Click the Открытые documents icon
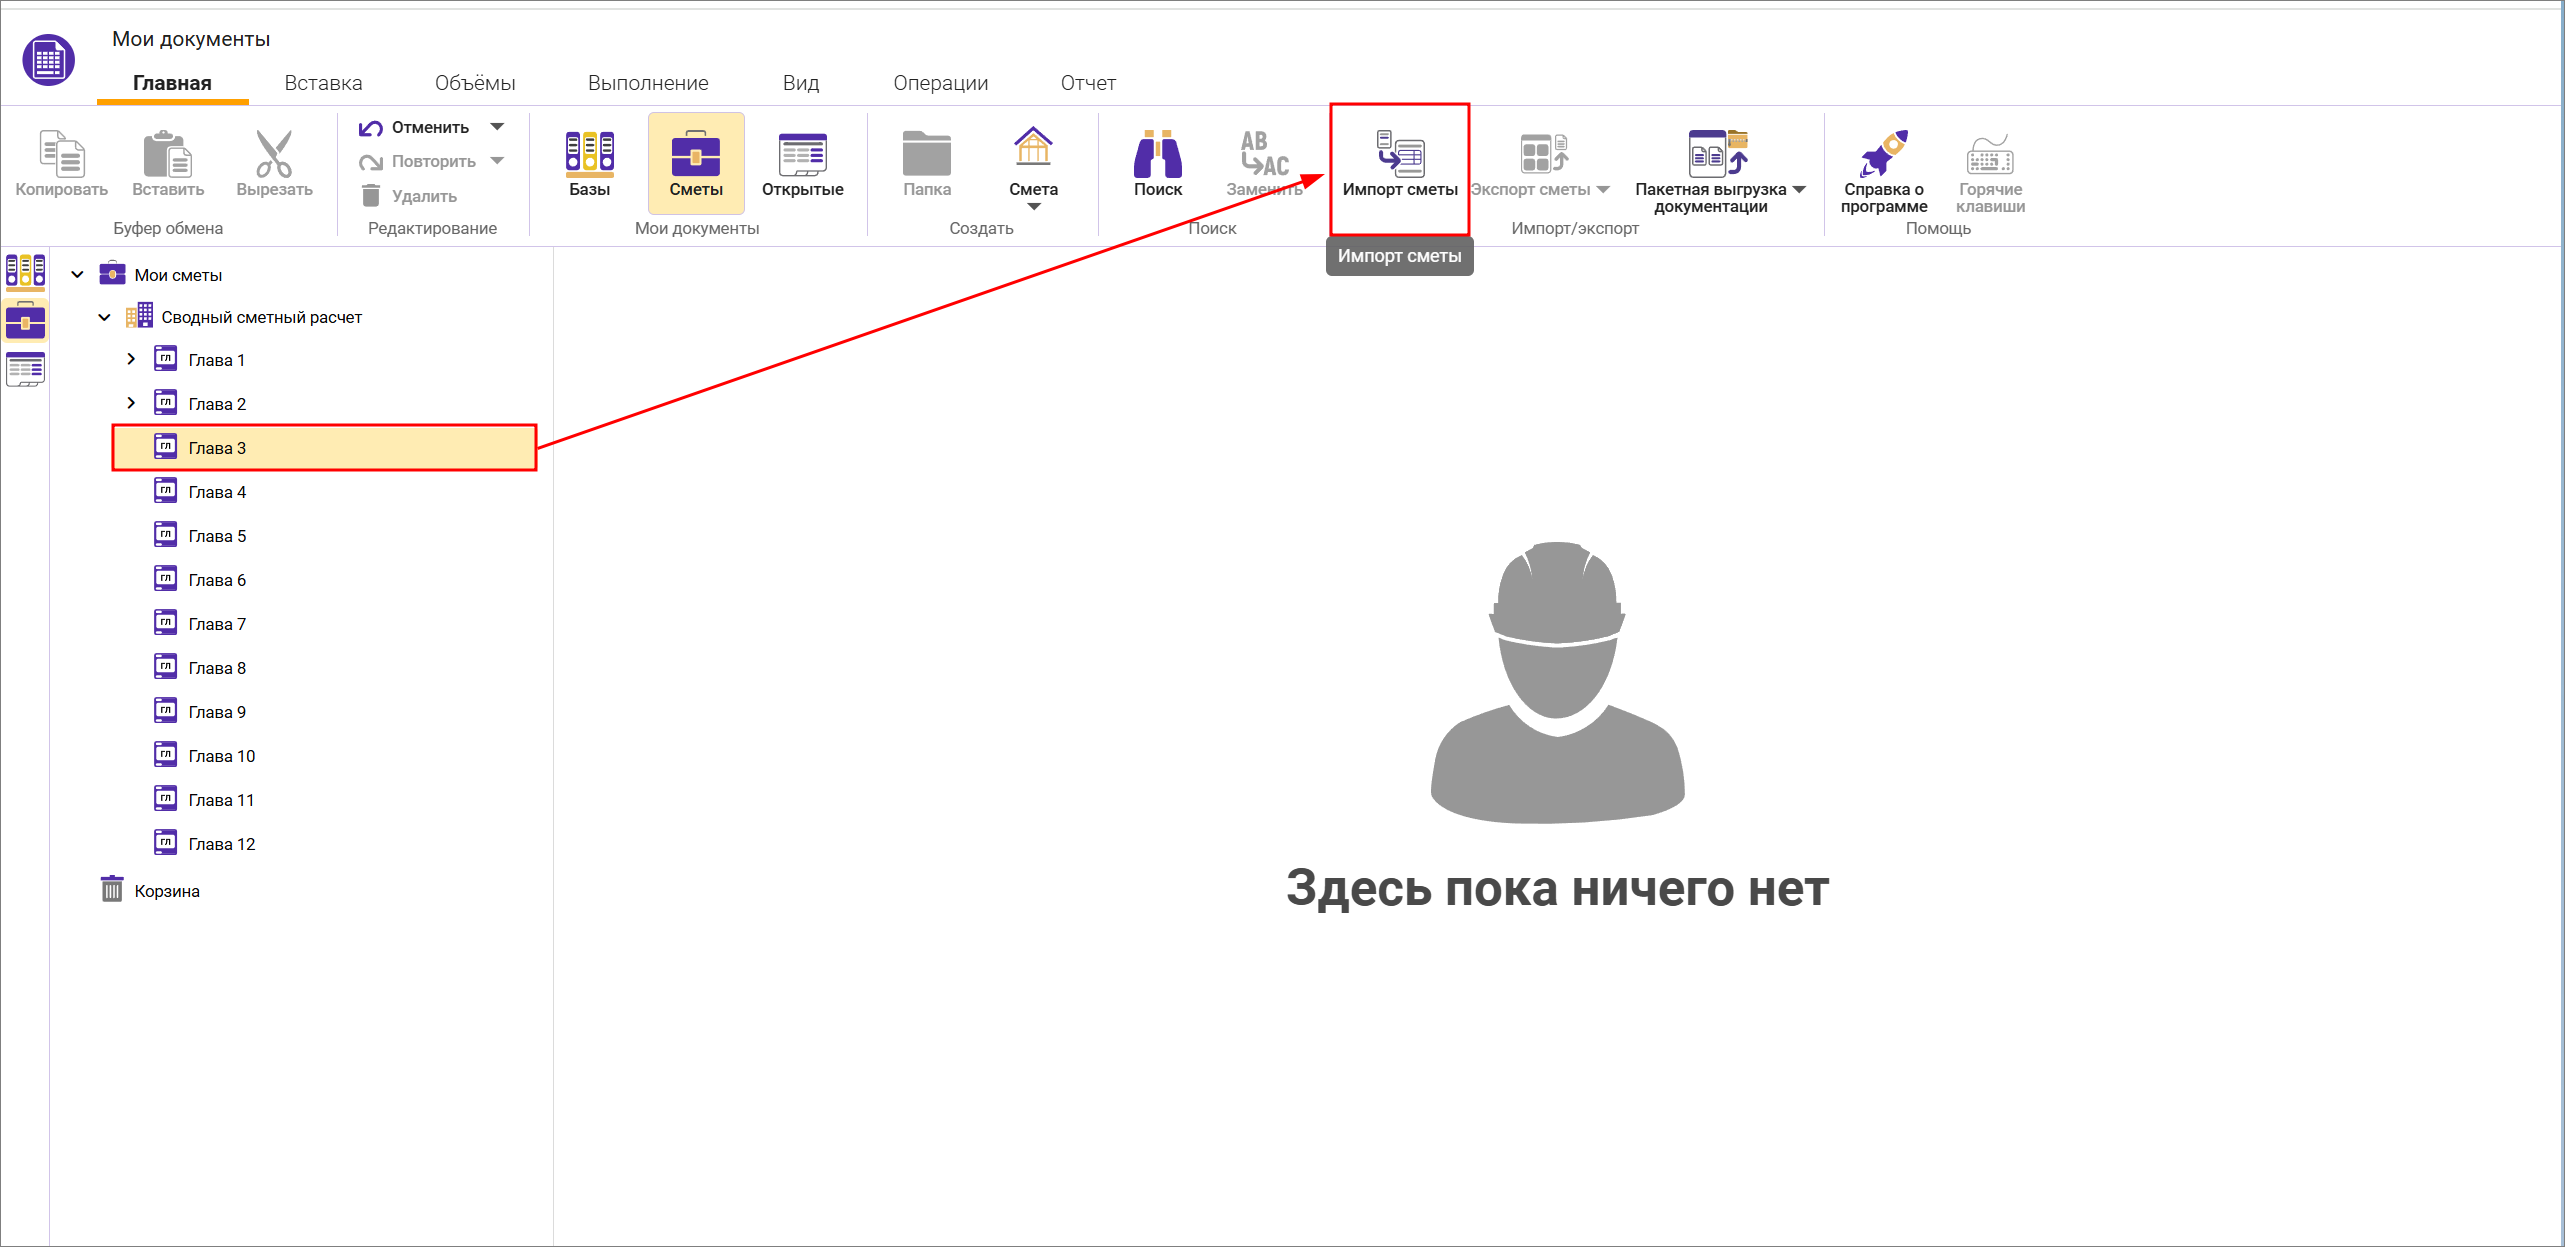Screen dimensions: 2565x1247 pyautogui.click(x=802, y=155)
